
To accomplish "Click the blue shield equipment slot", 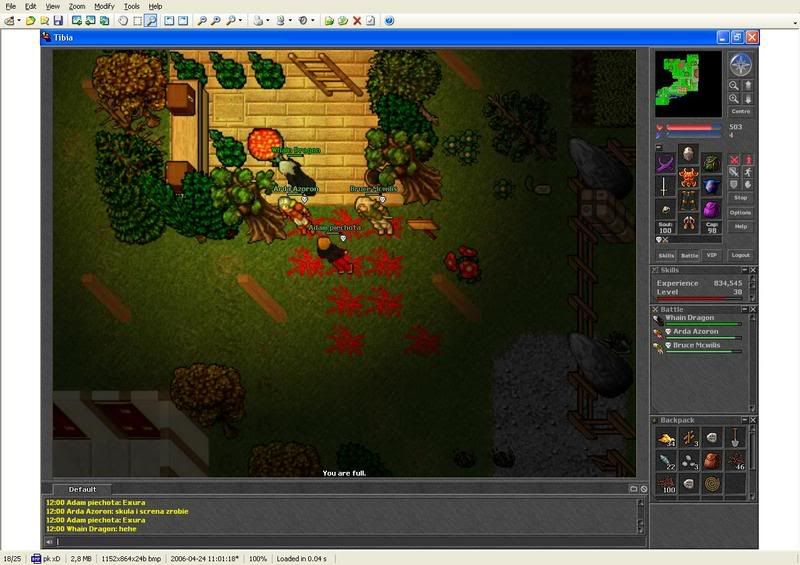I will pos(712,187).
